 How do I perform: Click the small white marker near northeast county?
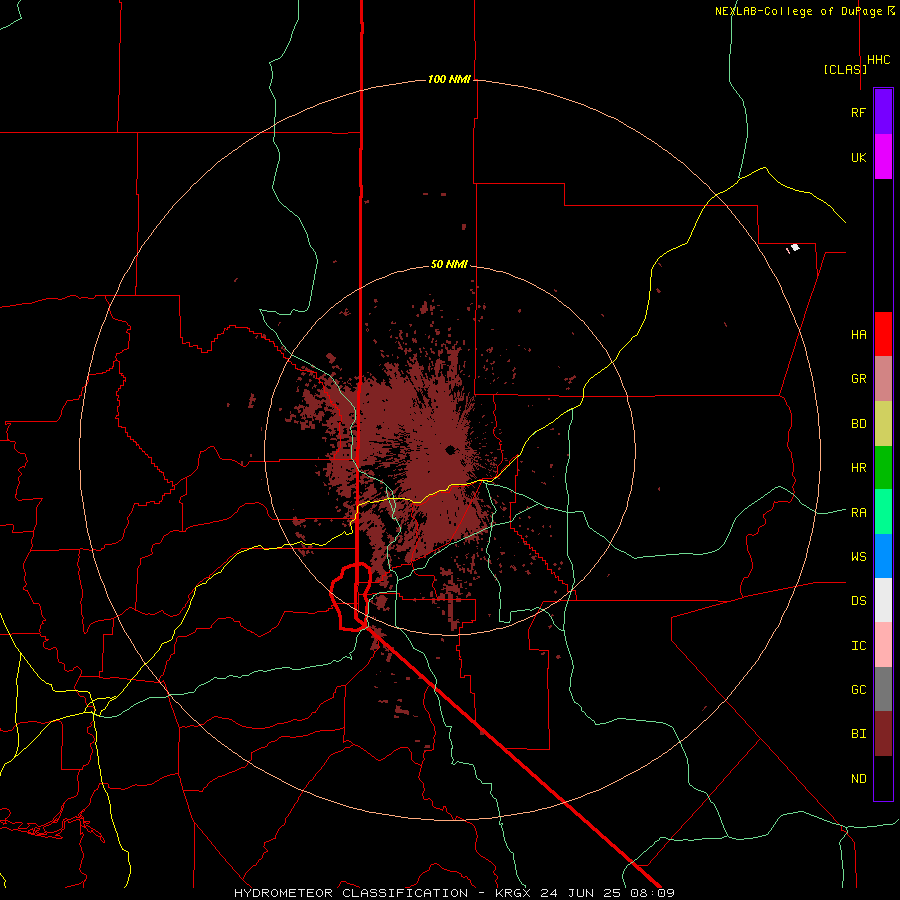[x=793, y=249]
